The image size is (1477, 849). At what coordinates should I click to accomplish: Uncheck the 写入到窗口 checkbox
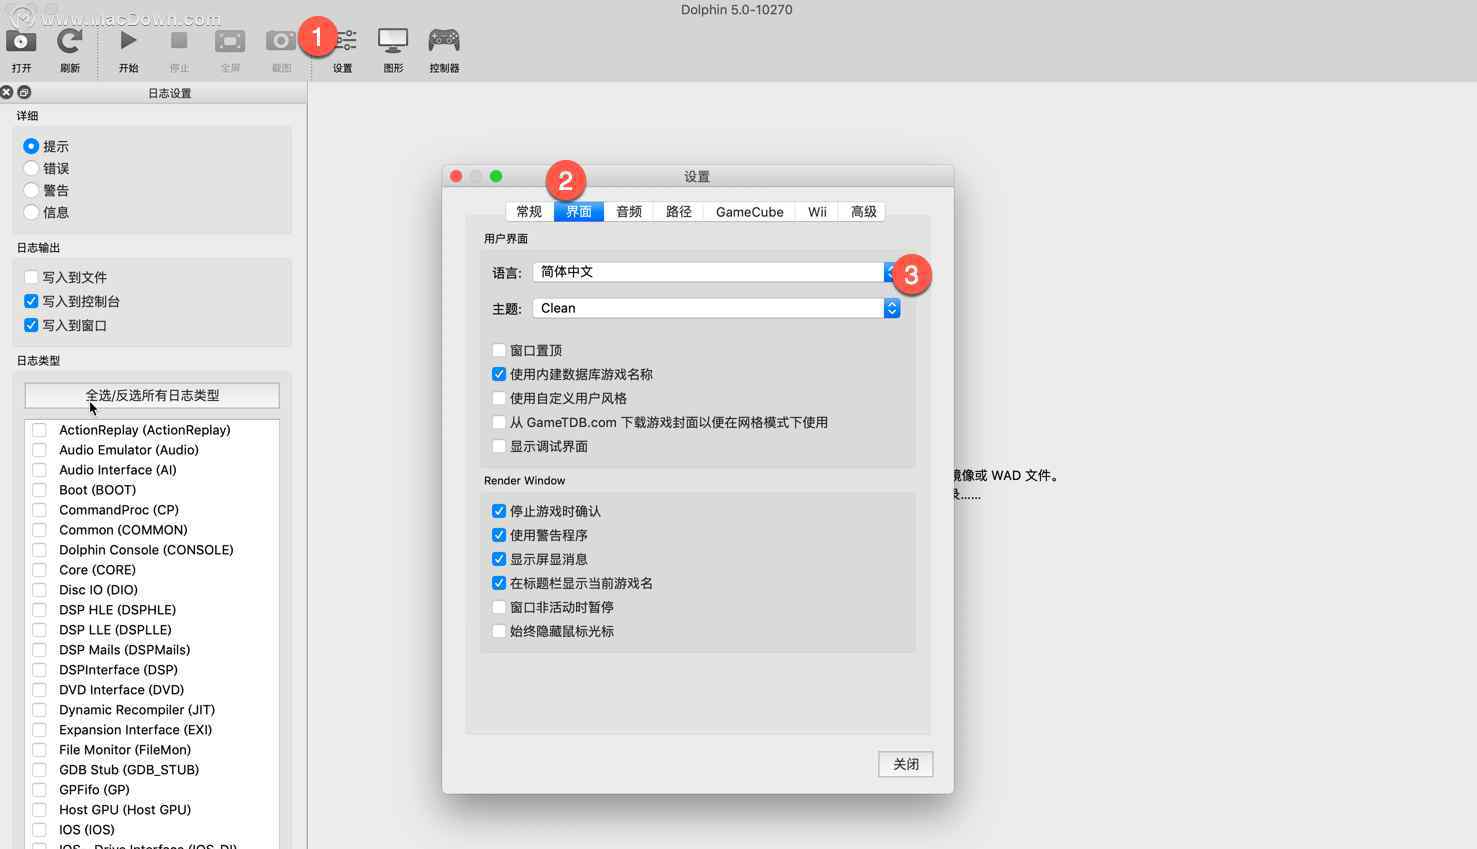point(31,325)
